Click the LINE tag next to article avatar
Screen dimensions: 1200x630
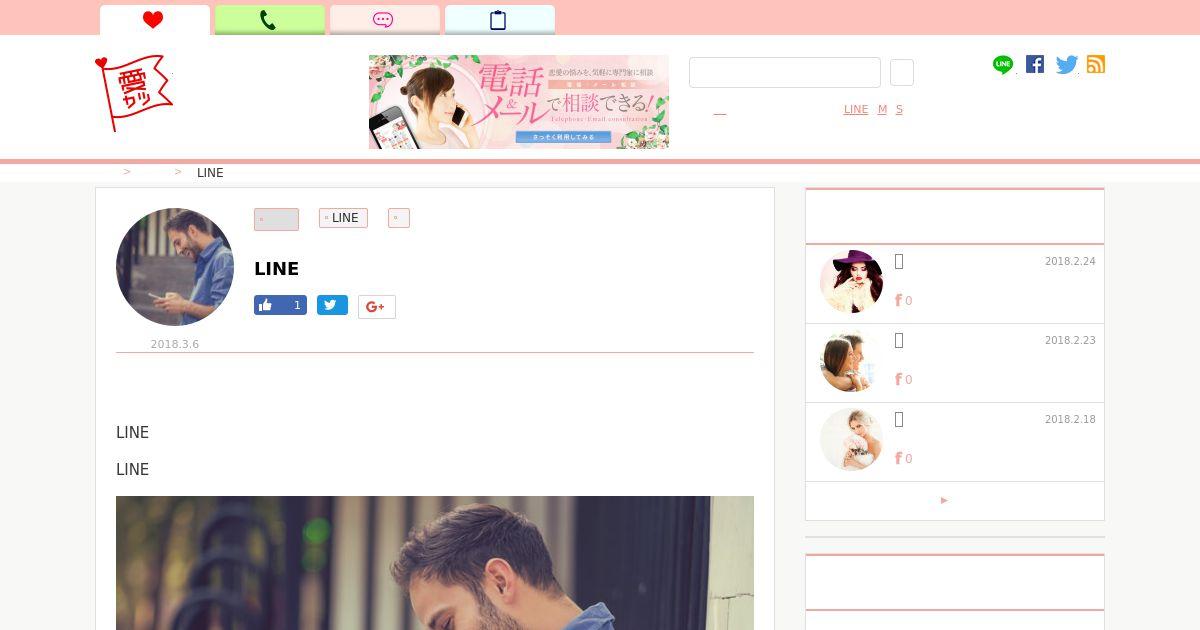(343, 218)
